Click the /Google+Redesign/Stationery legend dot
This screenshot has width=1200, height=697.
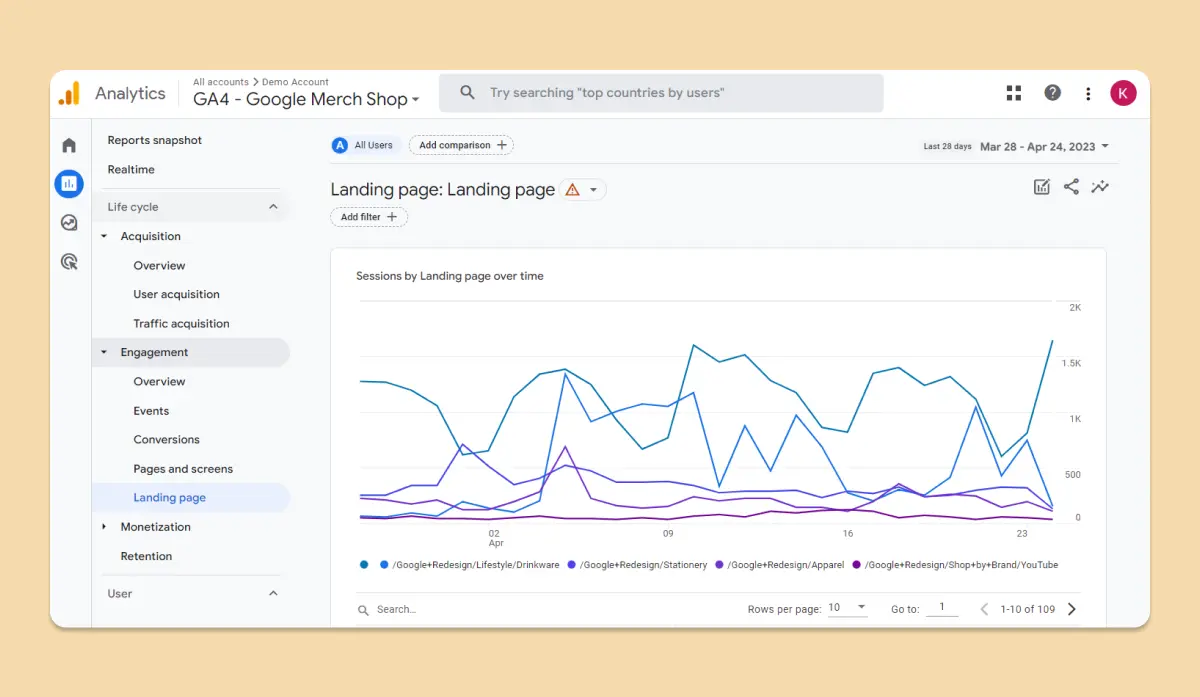point(572,565)
